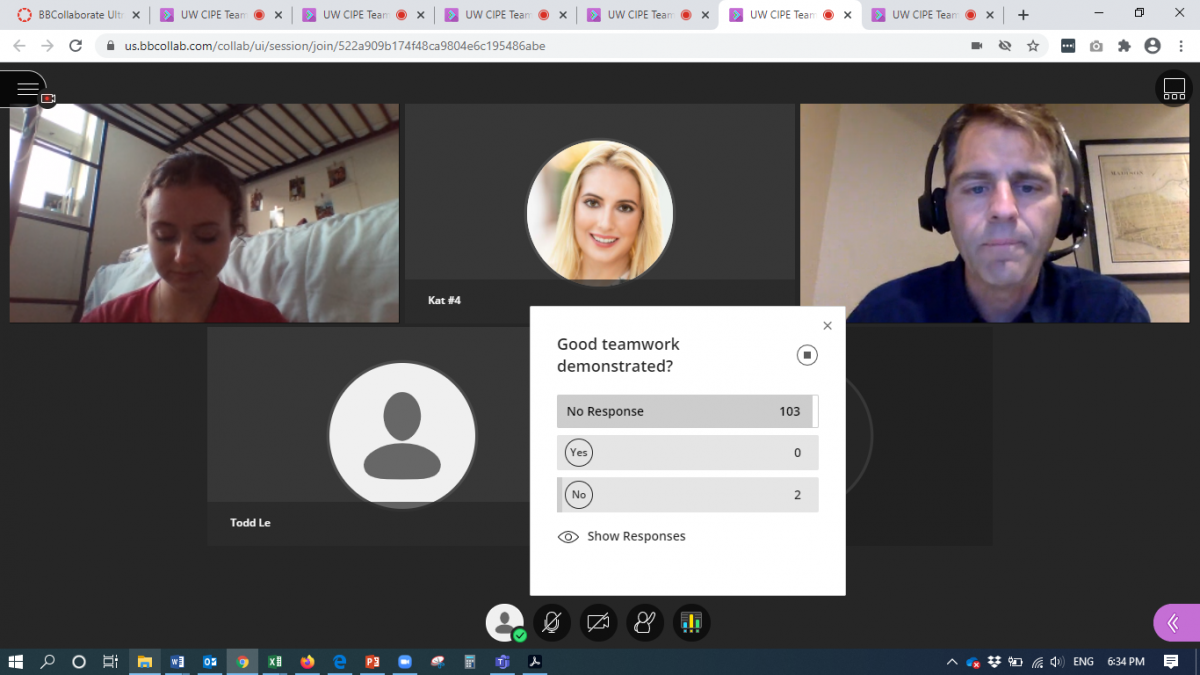Toggle the eye icon for responses
1200x675 pixels.
point(568,537)
